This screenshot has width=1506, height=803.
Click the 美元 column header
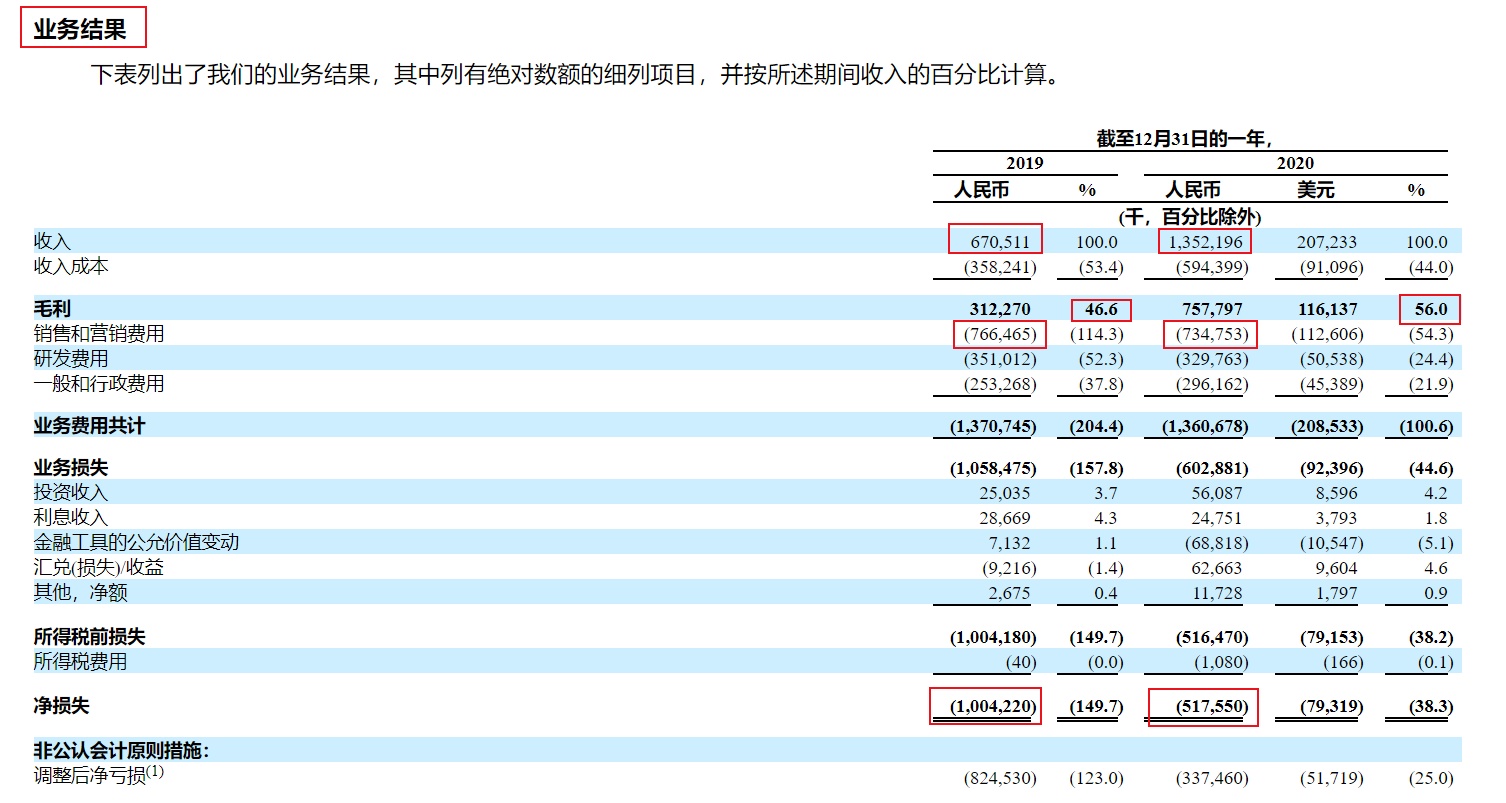(1315, 190)
